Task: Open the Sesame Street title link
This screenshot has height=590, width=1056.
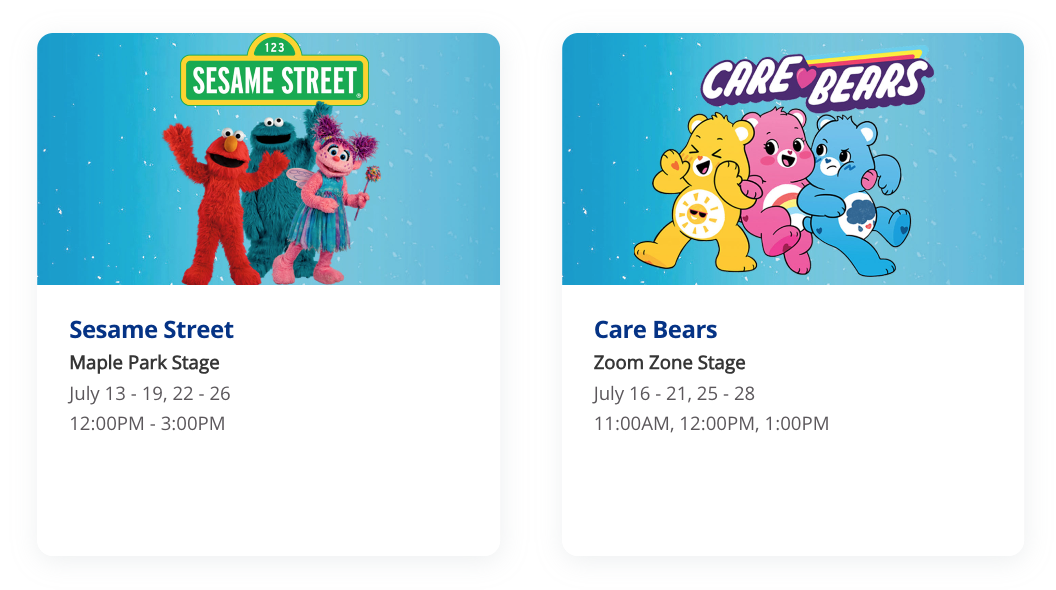Action: coord(151,330)
